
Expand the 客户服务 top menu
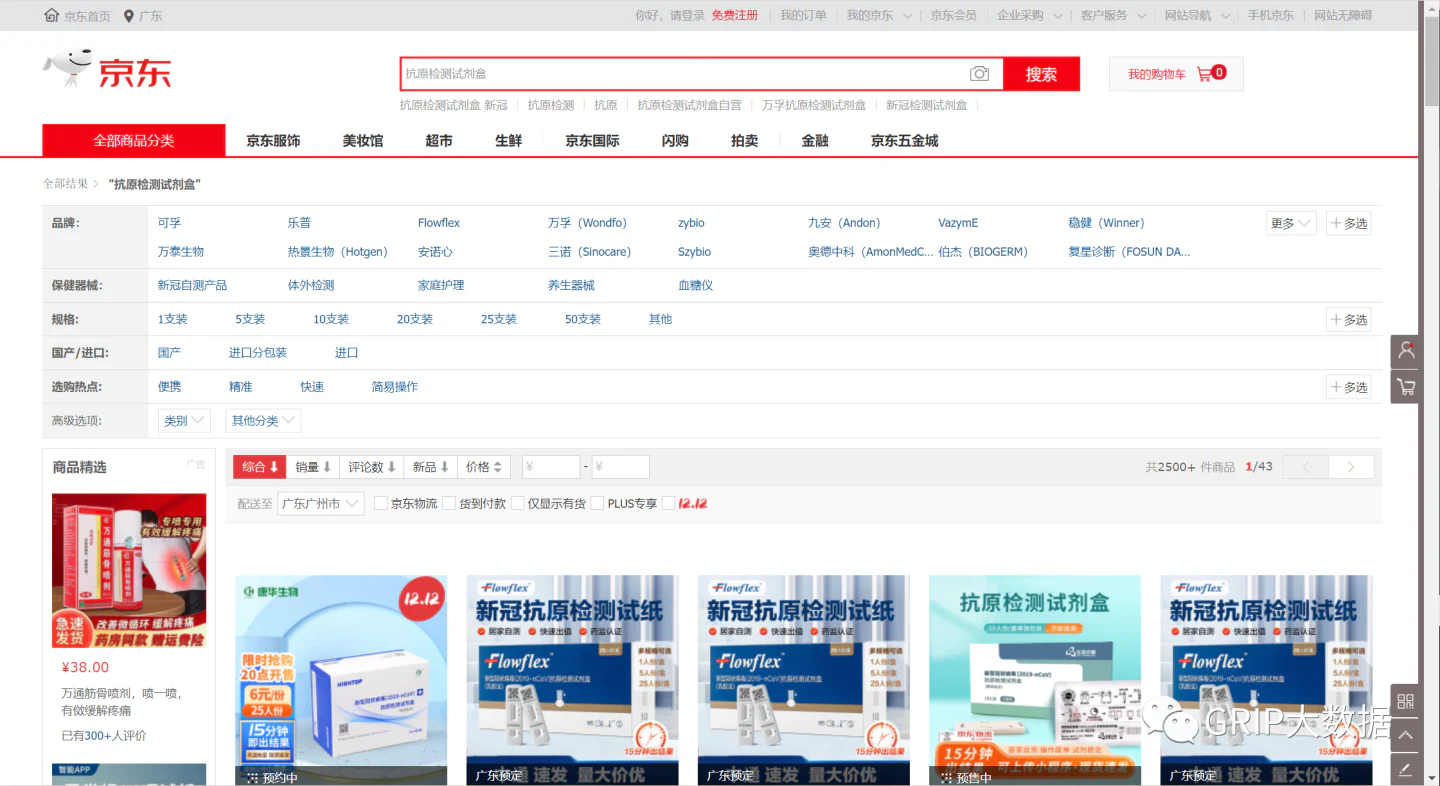coord(1113,15)
